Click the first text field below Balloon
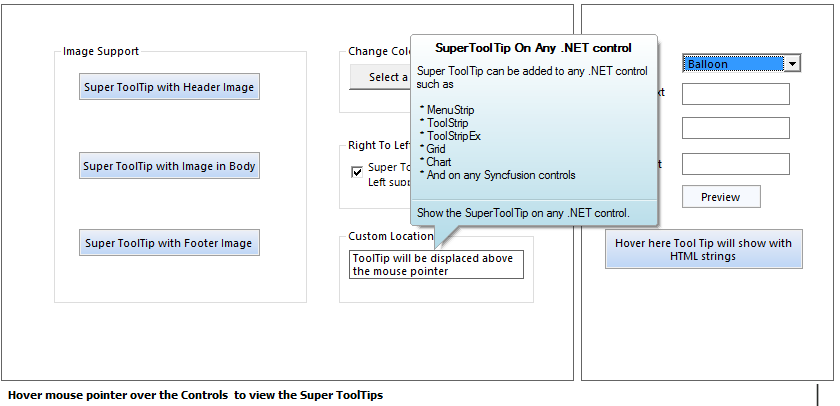840x406 pixels. [735, 94]
